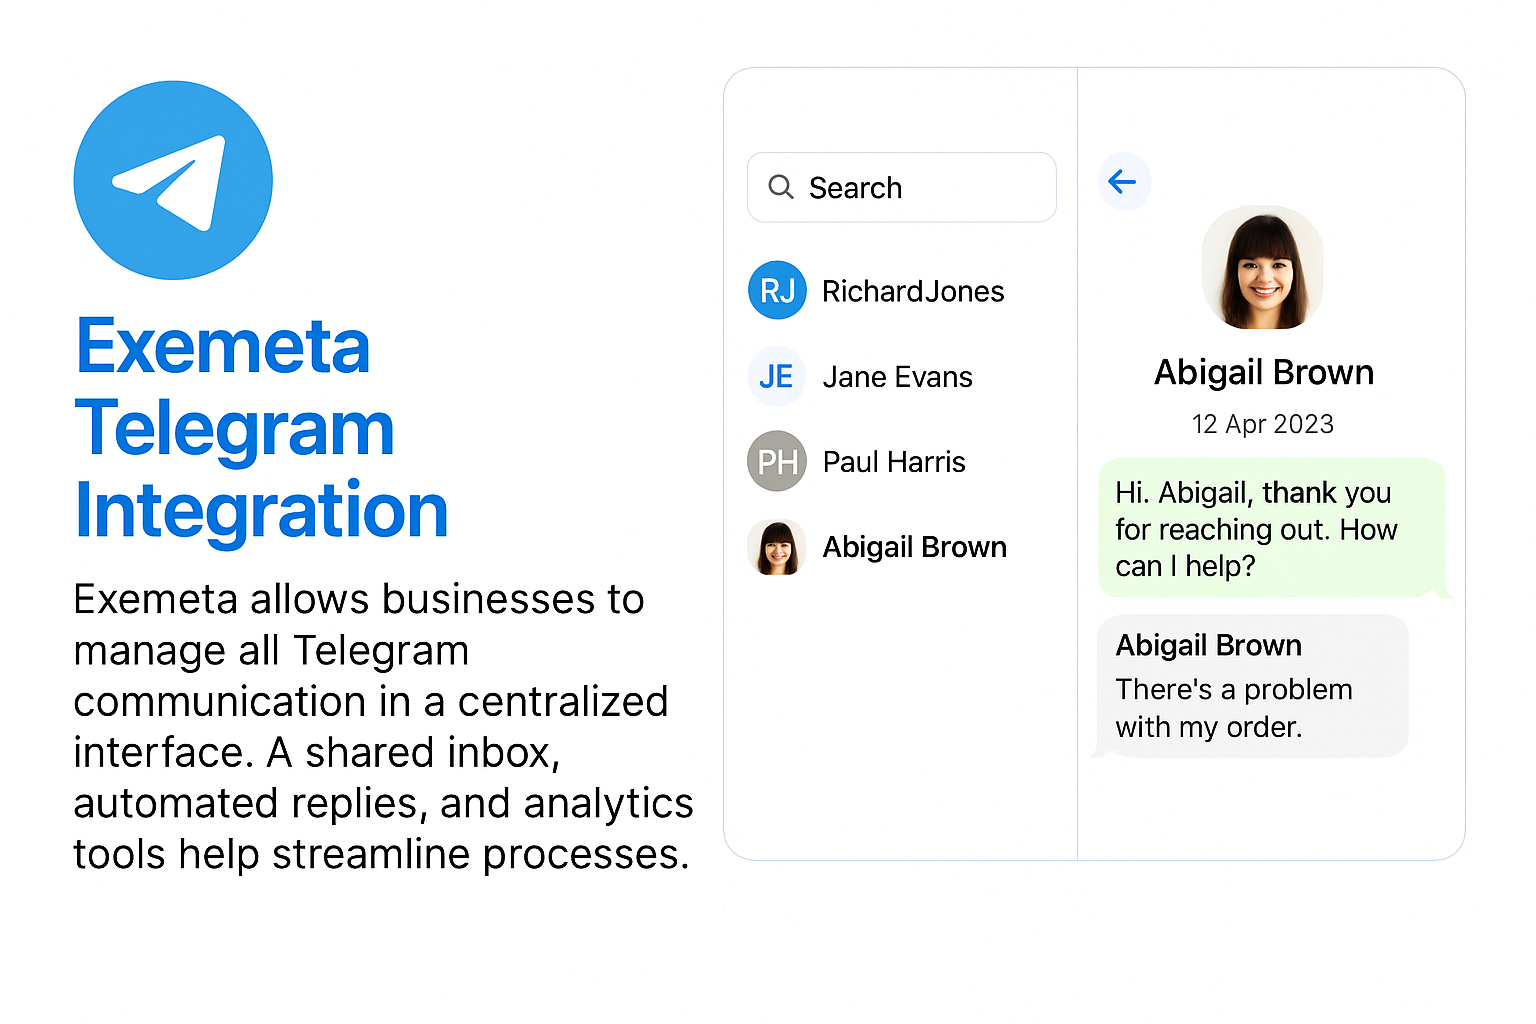This screenshot has width=1536, height=1024.
Task: Click the PH avatar icon
Action: pyautogui.click(x=777, y=461)
